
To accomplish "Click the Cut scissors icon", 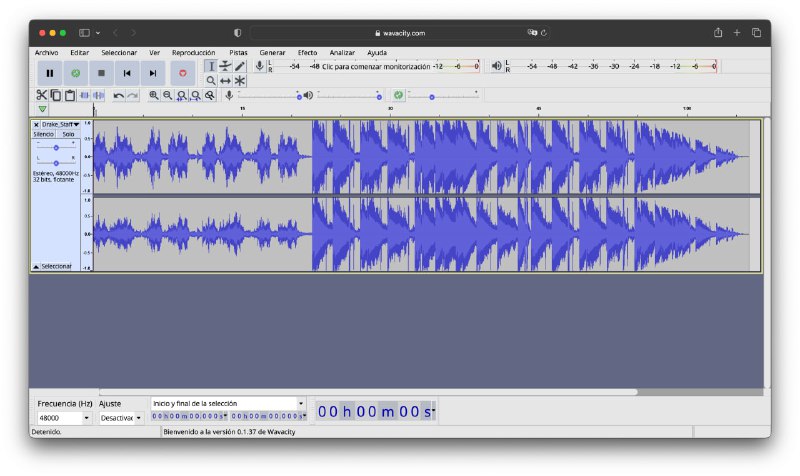I will [42, 95].
